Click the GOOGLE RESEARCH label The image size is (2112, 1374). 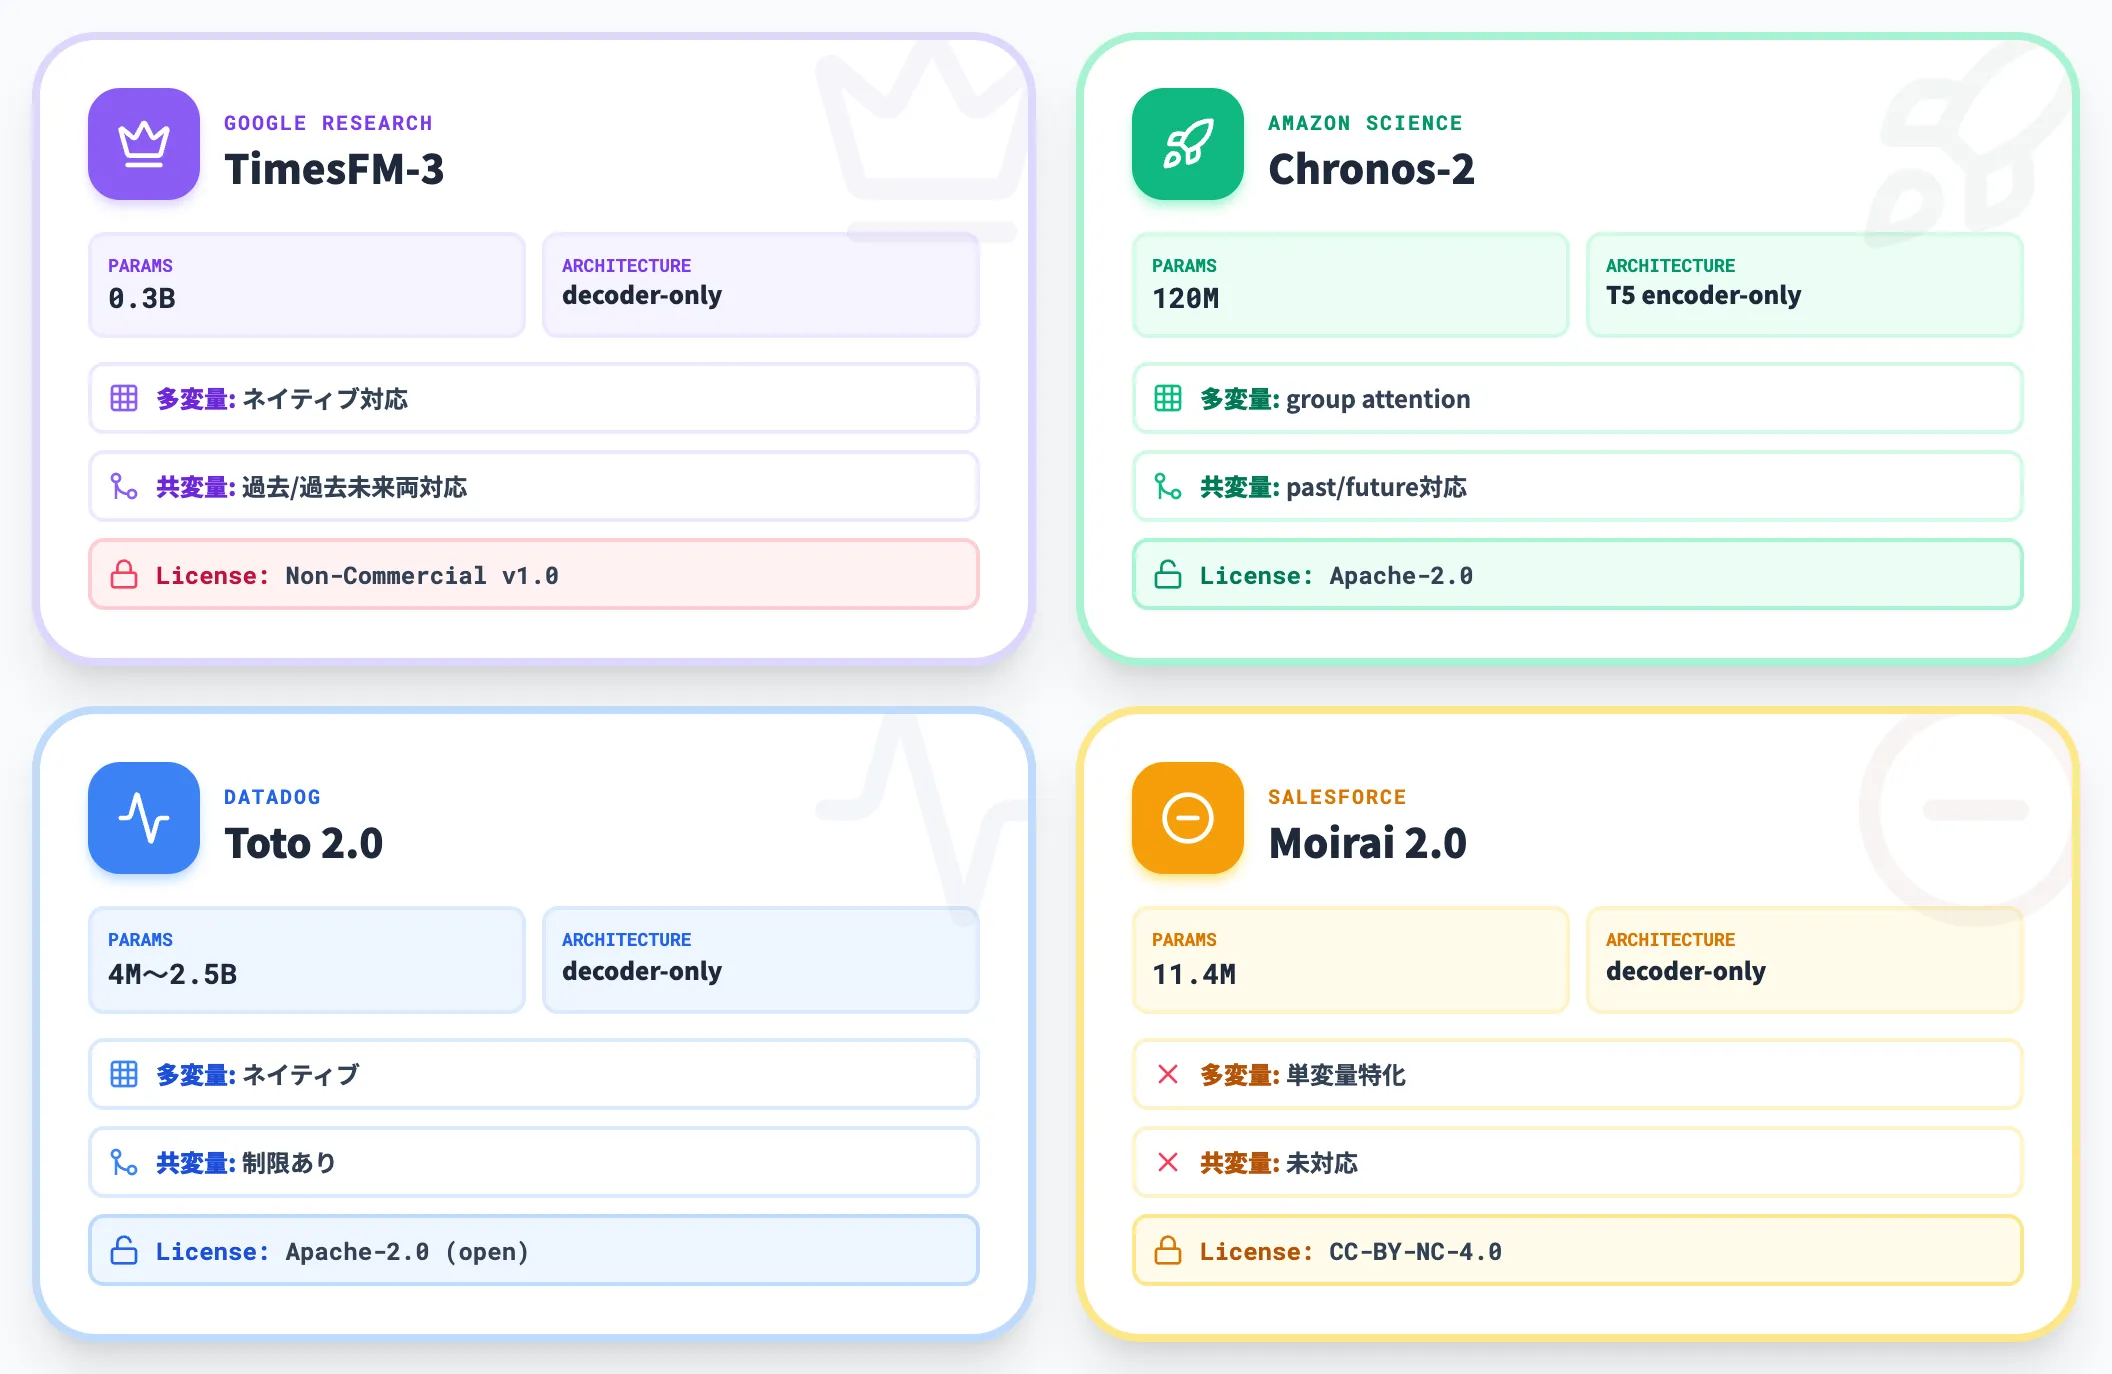[x=328, y=123]
